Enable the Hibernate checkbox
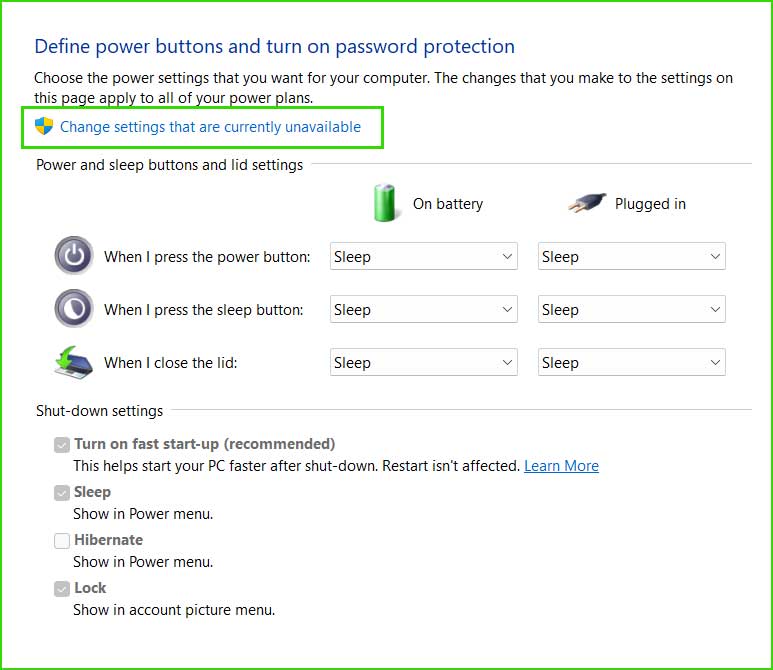The width and height of the screenshot is (773, 670). click(62, 540)
